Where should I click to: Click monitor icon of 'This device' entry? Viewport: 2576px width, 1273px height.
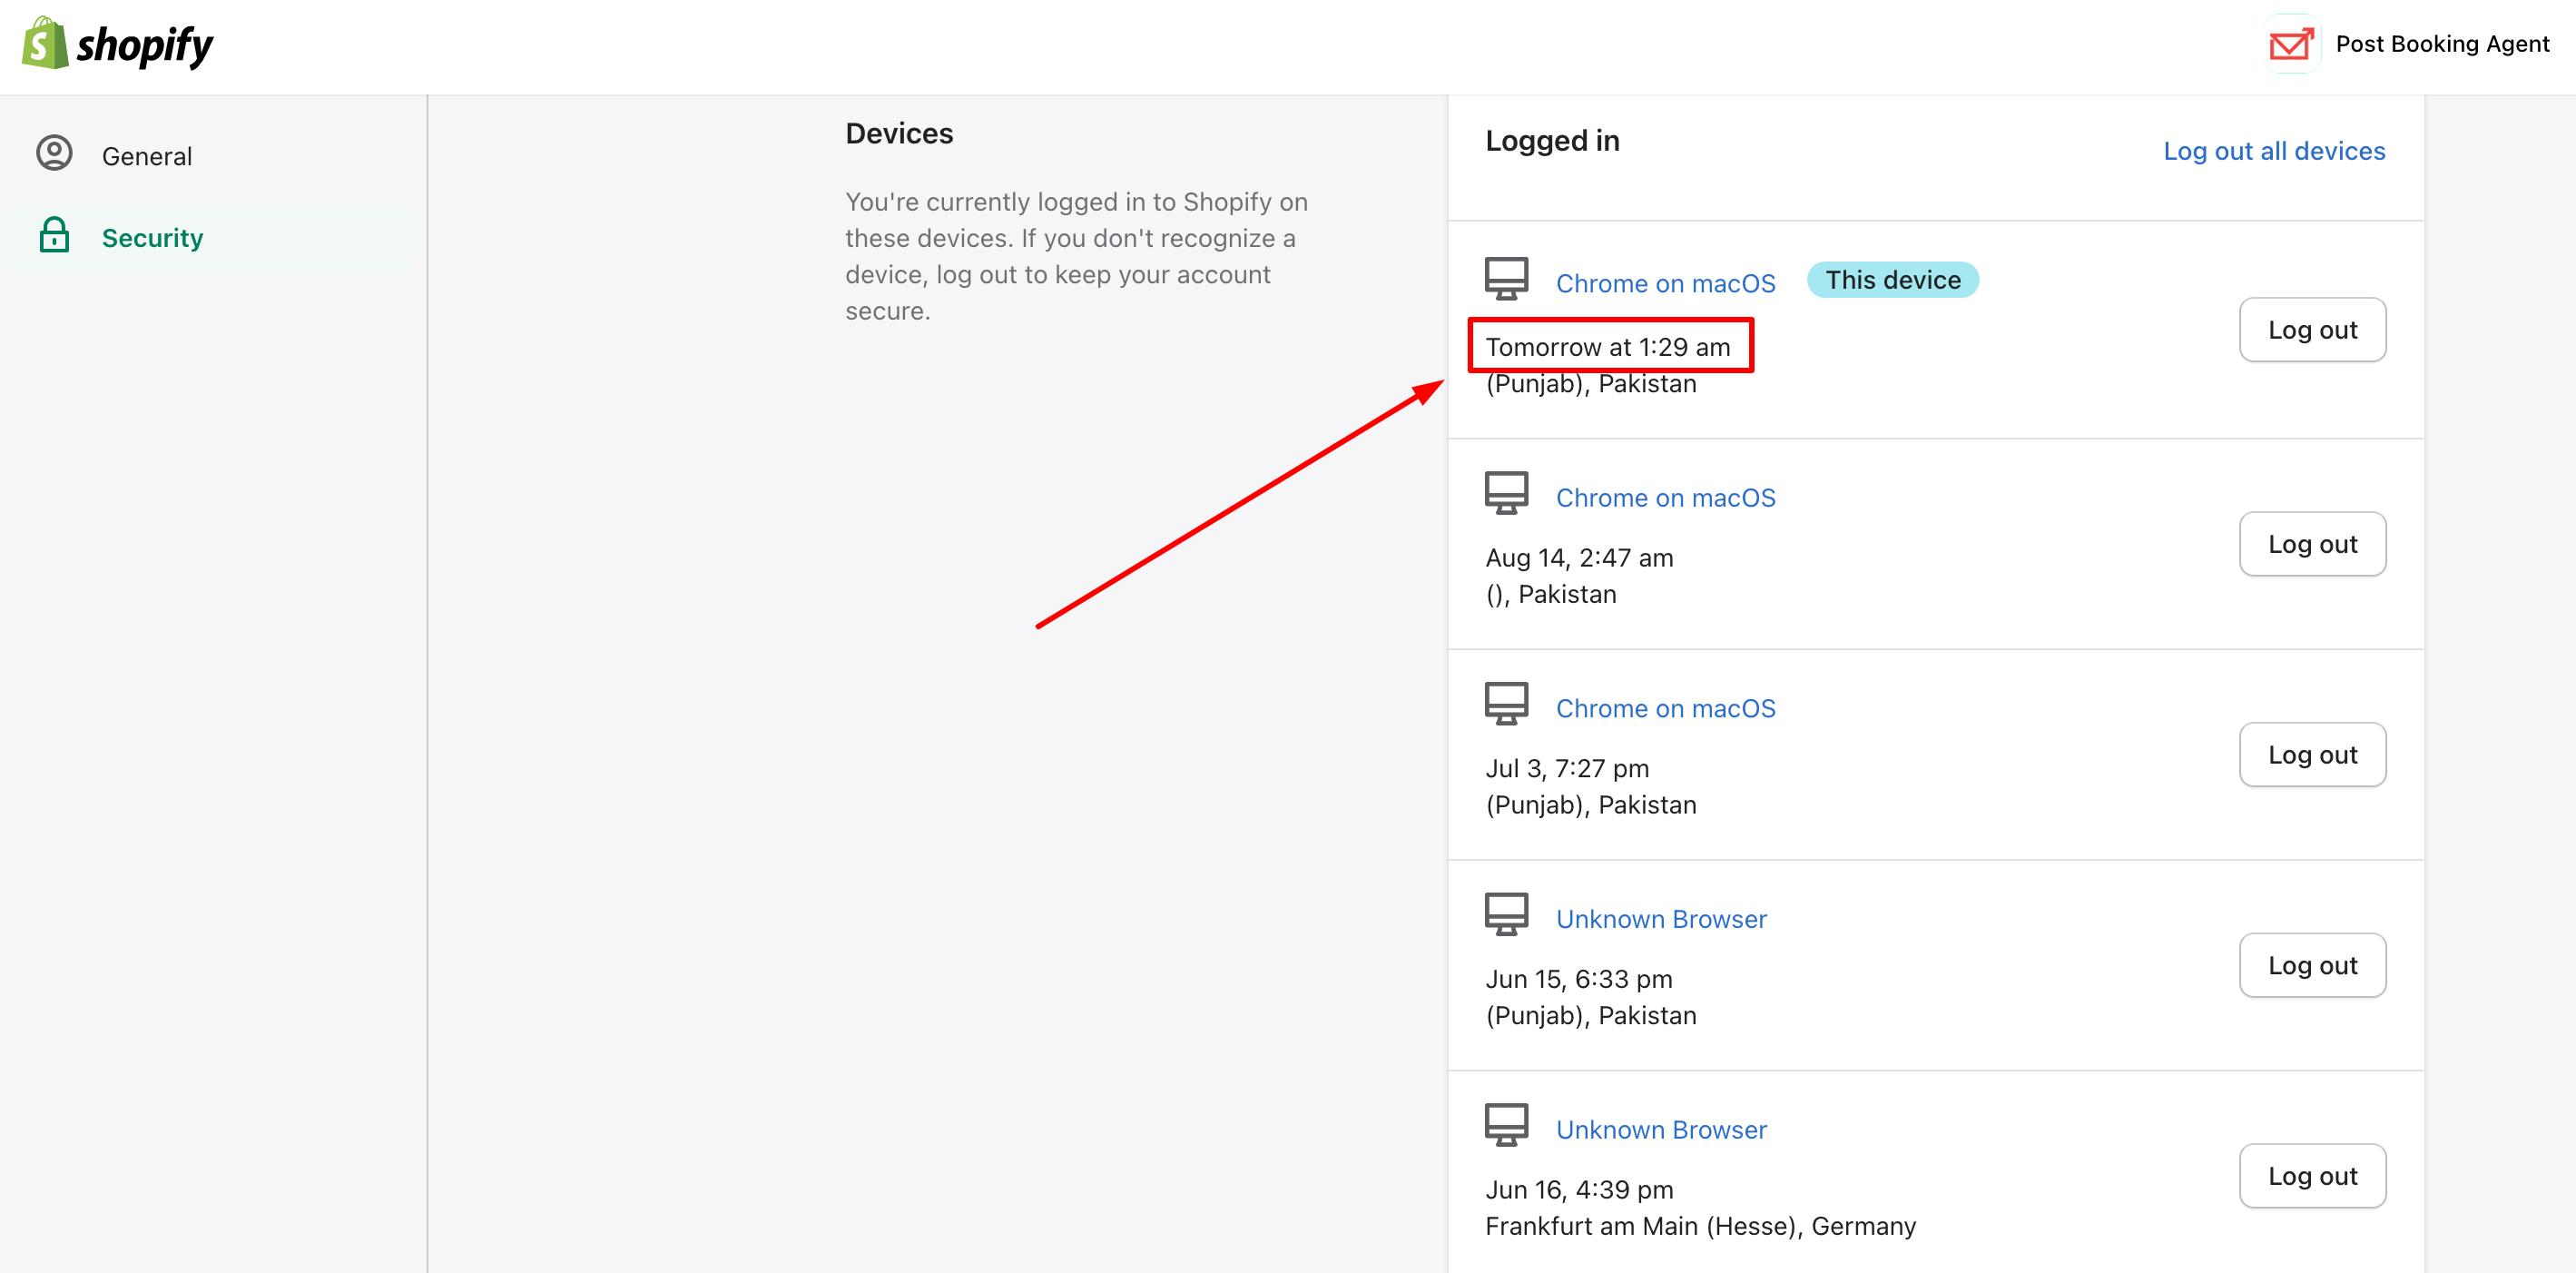[x=1506, y=279]
